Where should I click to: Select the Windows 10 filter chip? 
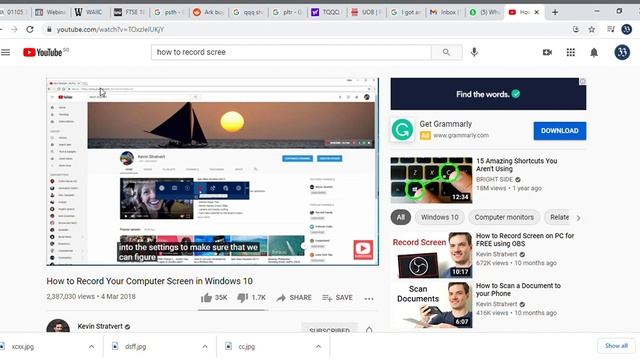click(x=440, y=217)
